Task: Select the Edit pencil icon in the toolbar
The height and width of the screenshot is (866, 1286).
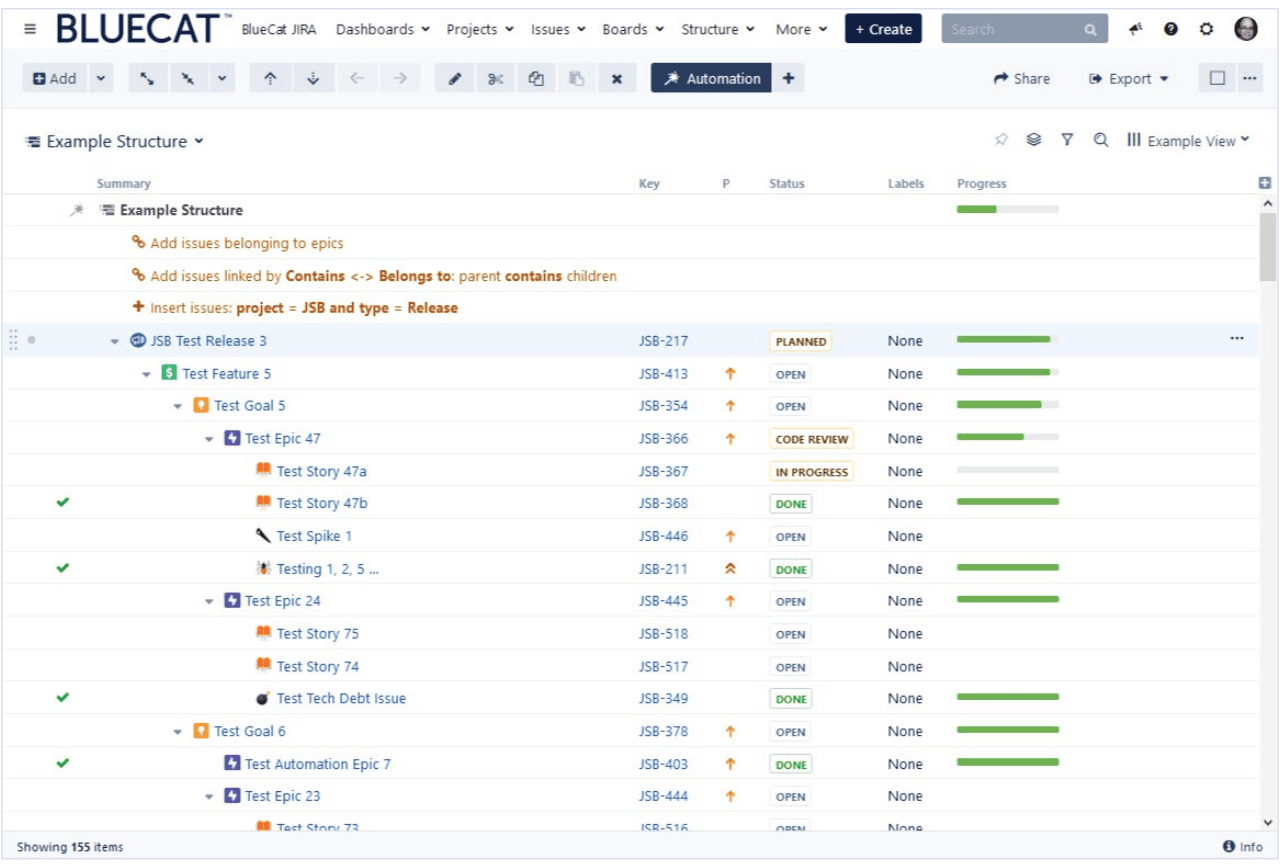Action: (455, 78)
